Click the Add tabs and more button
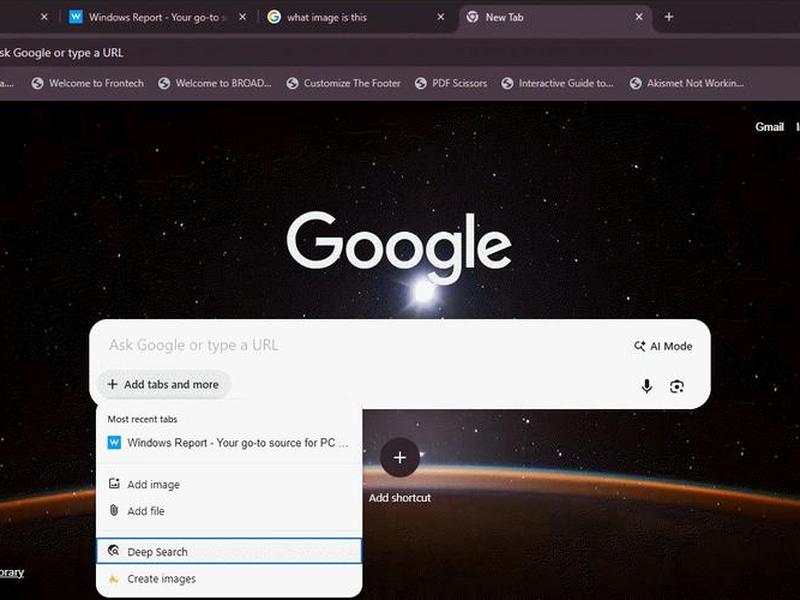 163,384
